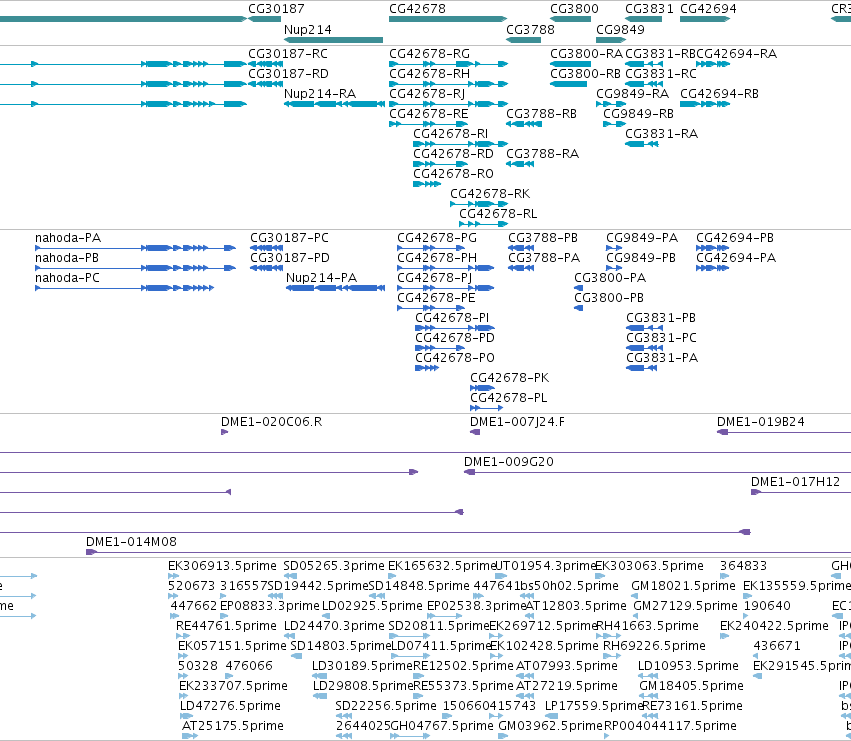
Task: Select transcript CG42694-RB
Action: (720, 94)
